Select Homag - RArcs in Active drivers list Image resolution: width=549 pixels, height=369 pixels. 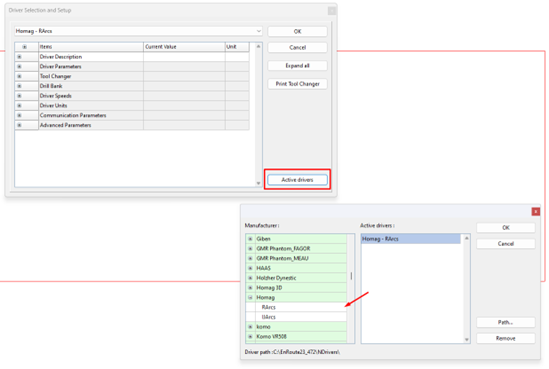[411, 239]
